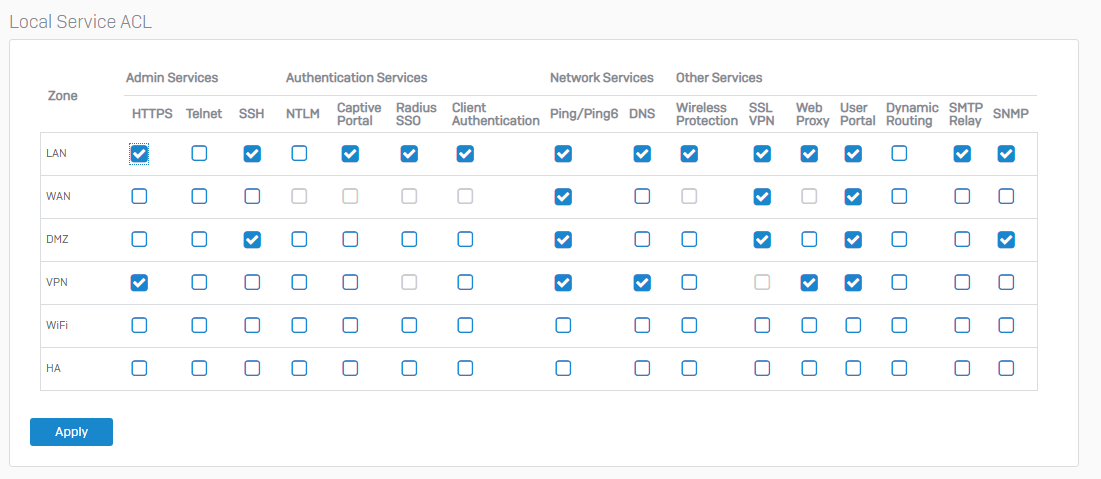Disable User Portal for the DMZ zone

click(853, 240)
